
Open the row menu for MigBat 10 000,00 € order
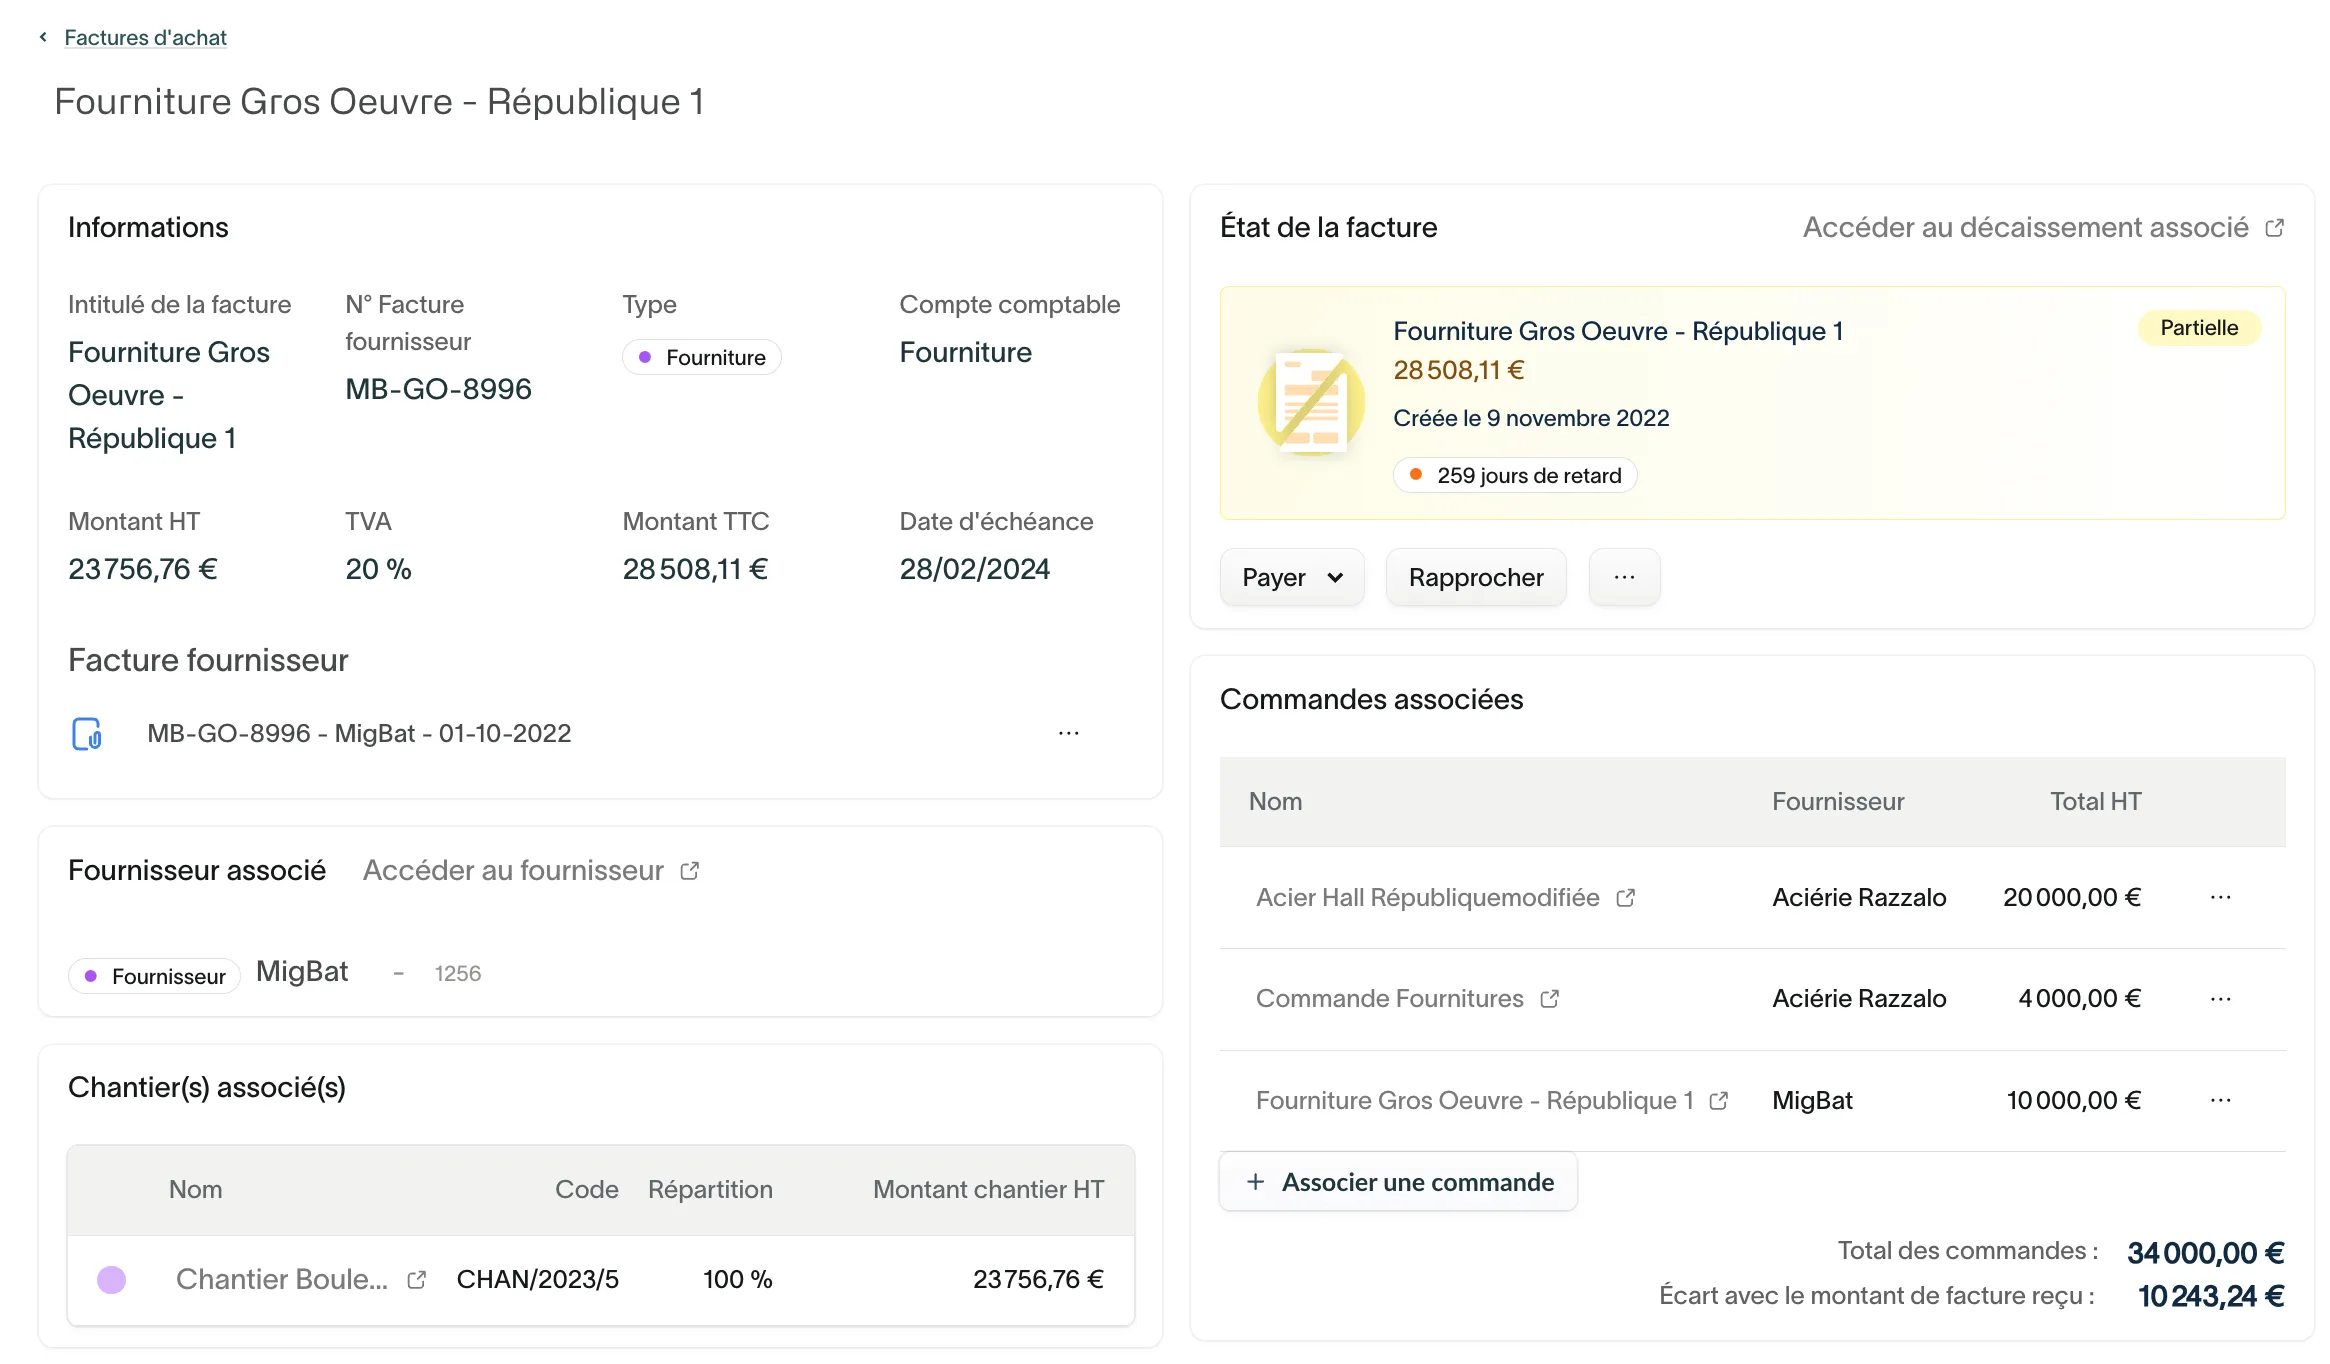pos(2221,1100)
